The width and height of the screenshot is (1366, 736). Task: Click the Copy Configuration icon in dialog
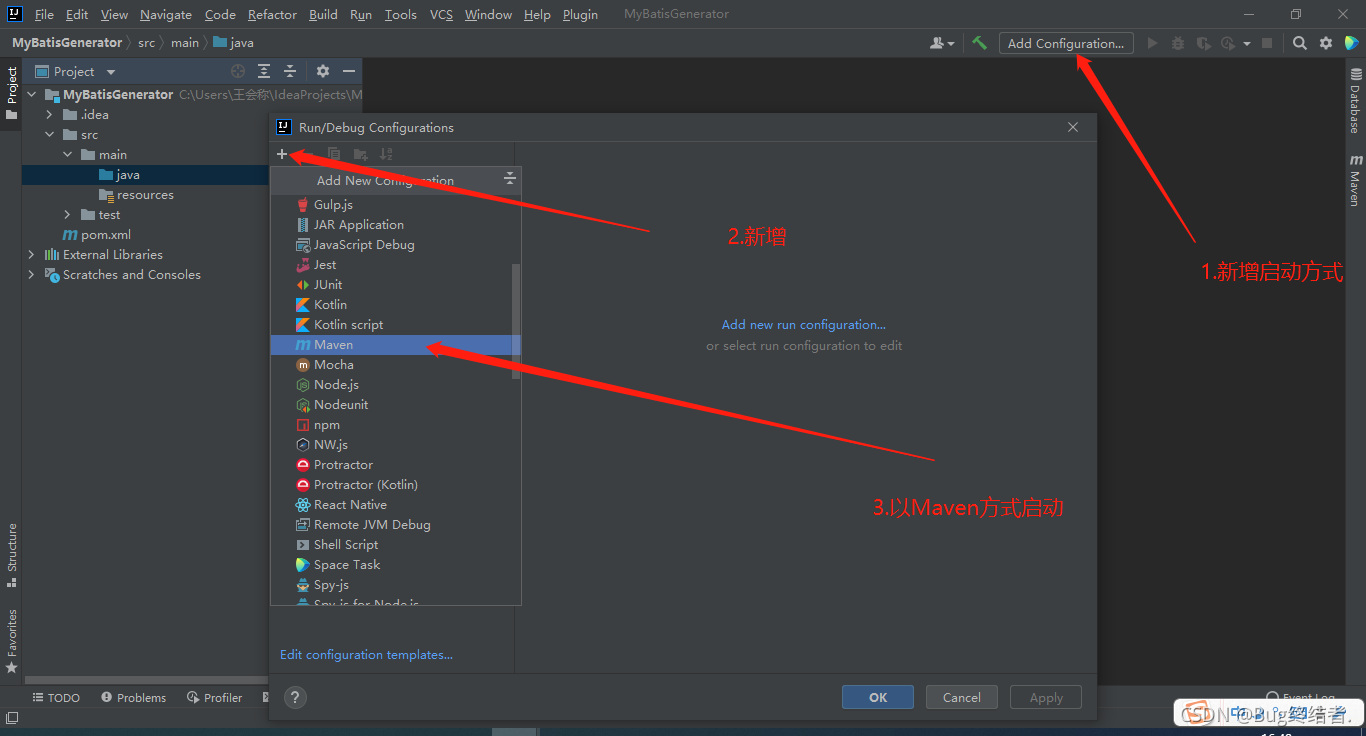pos(334,154)
